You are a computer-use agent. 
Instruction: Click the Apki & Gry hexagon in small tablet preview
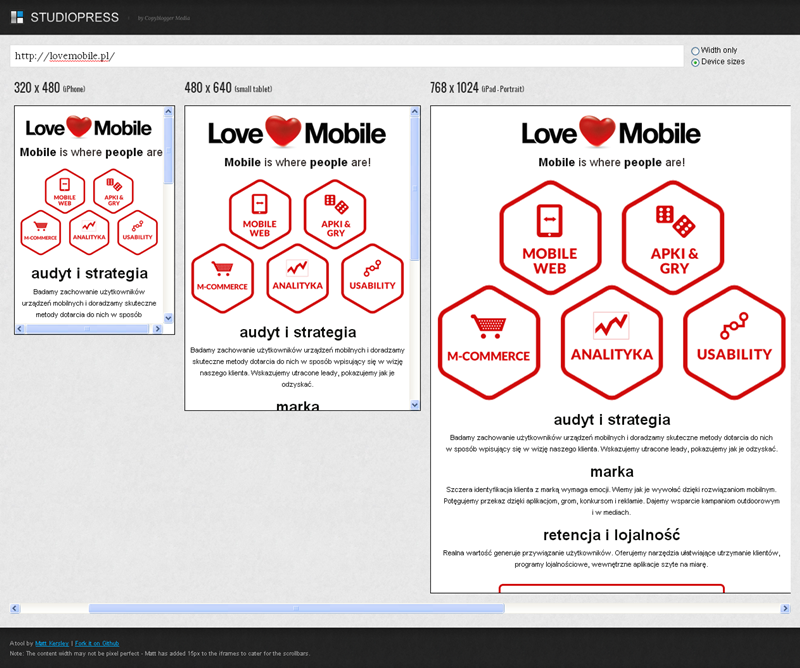pyautogui.click(x=335, y=213)
